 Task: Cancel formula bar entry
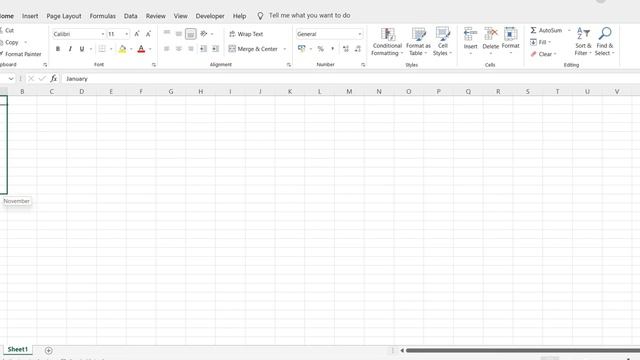31,78
